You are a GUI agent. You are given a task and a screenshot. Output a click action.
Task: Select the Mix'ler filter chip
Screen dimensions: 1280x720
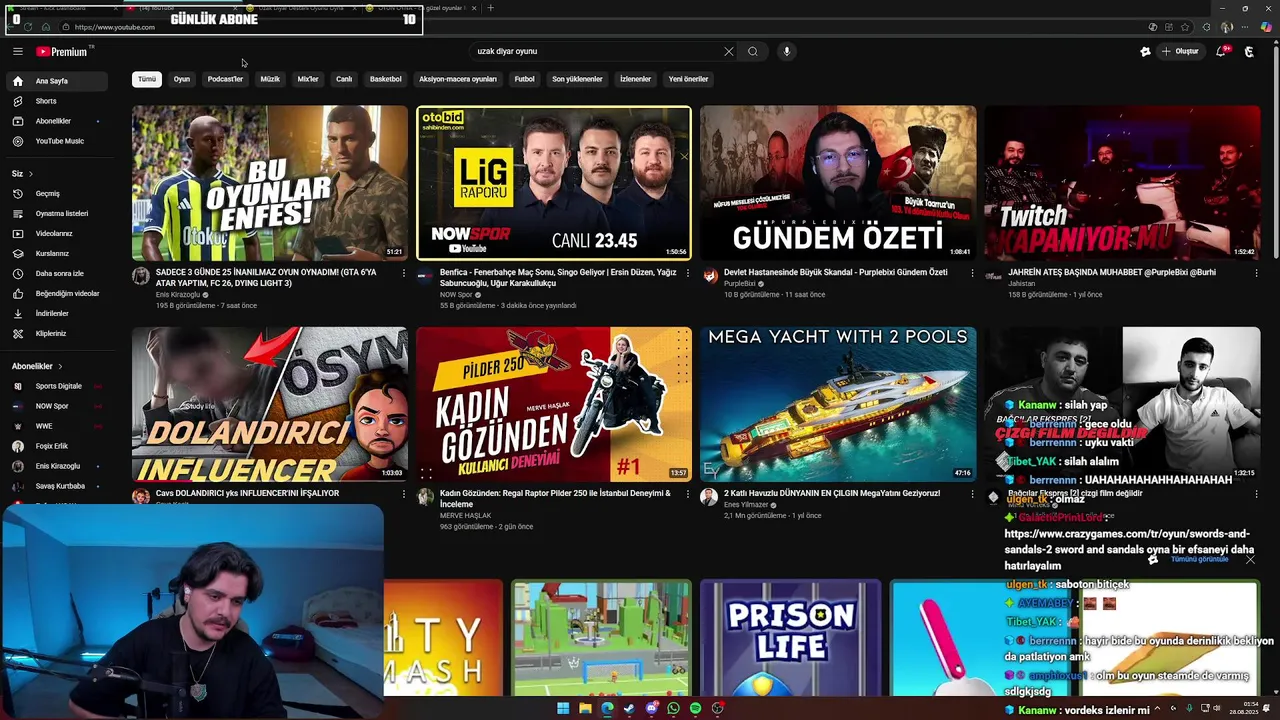[x=308, y=79]
